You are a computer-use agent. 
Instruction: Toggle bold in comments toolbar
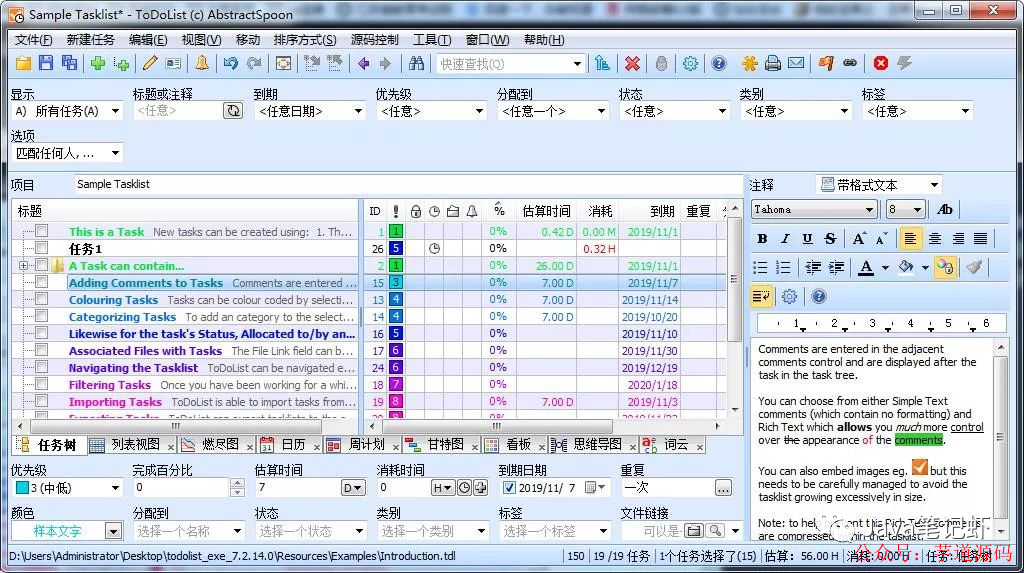pos(762,238)
